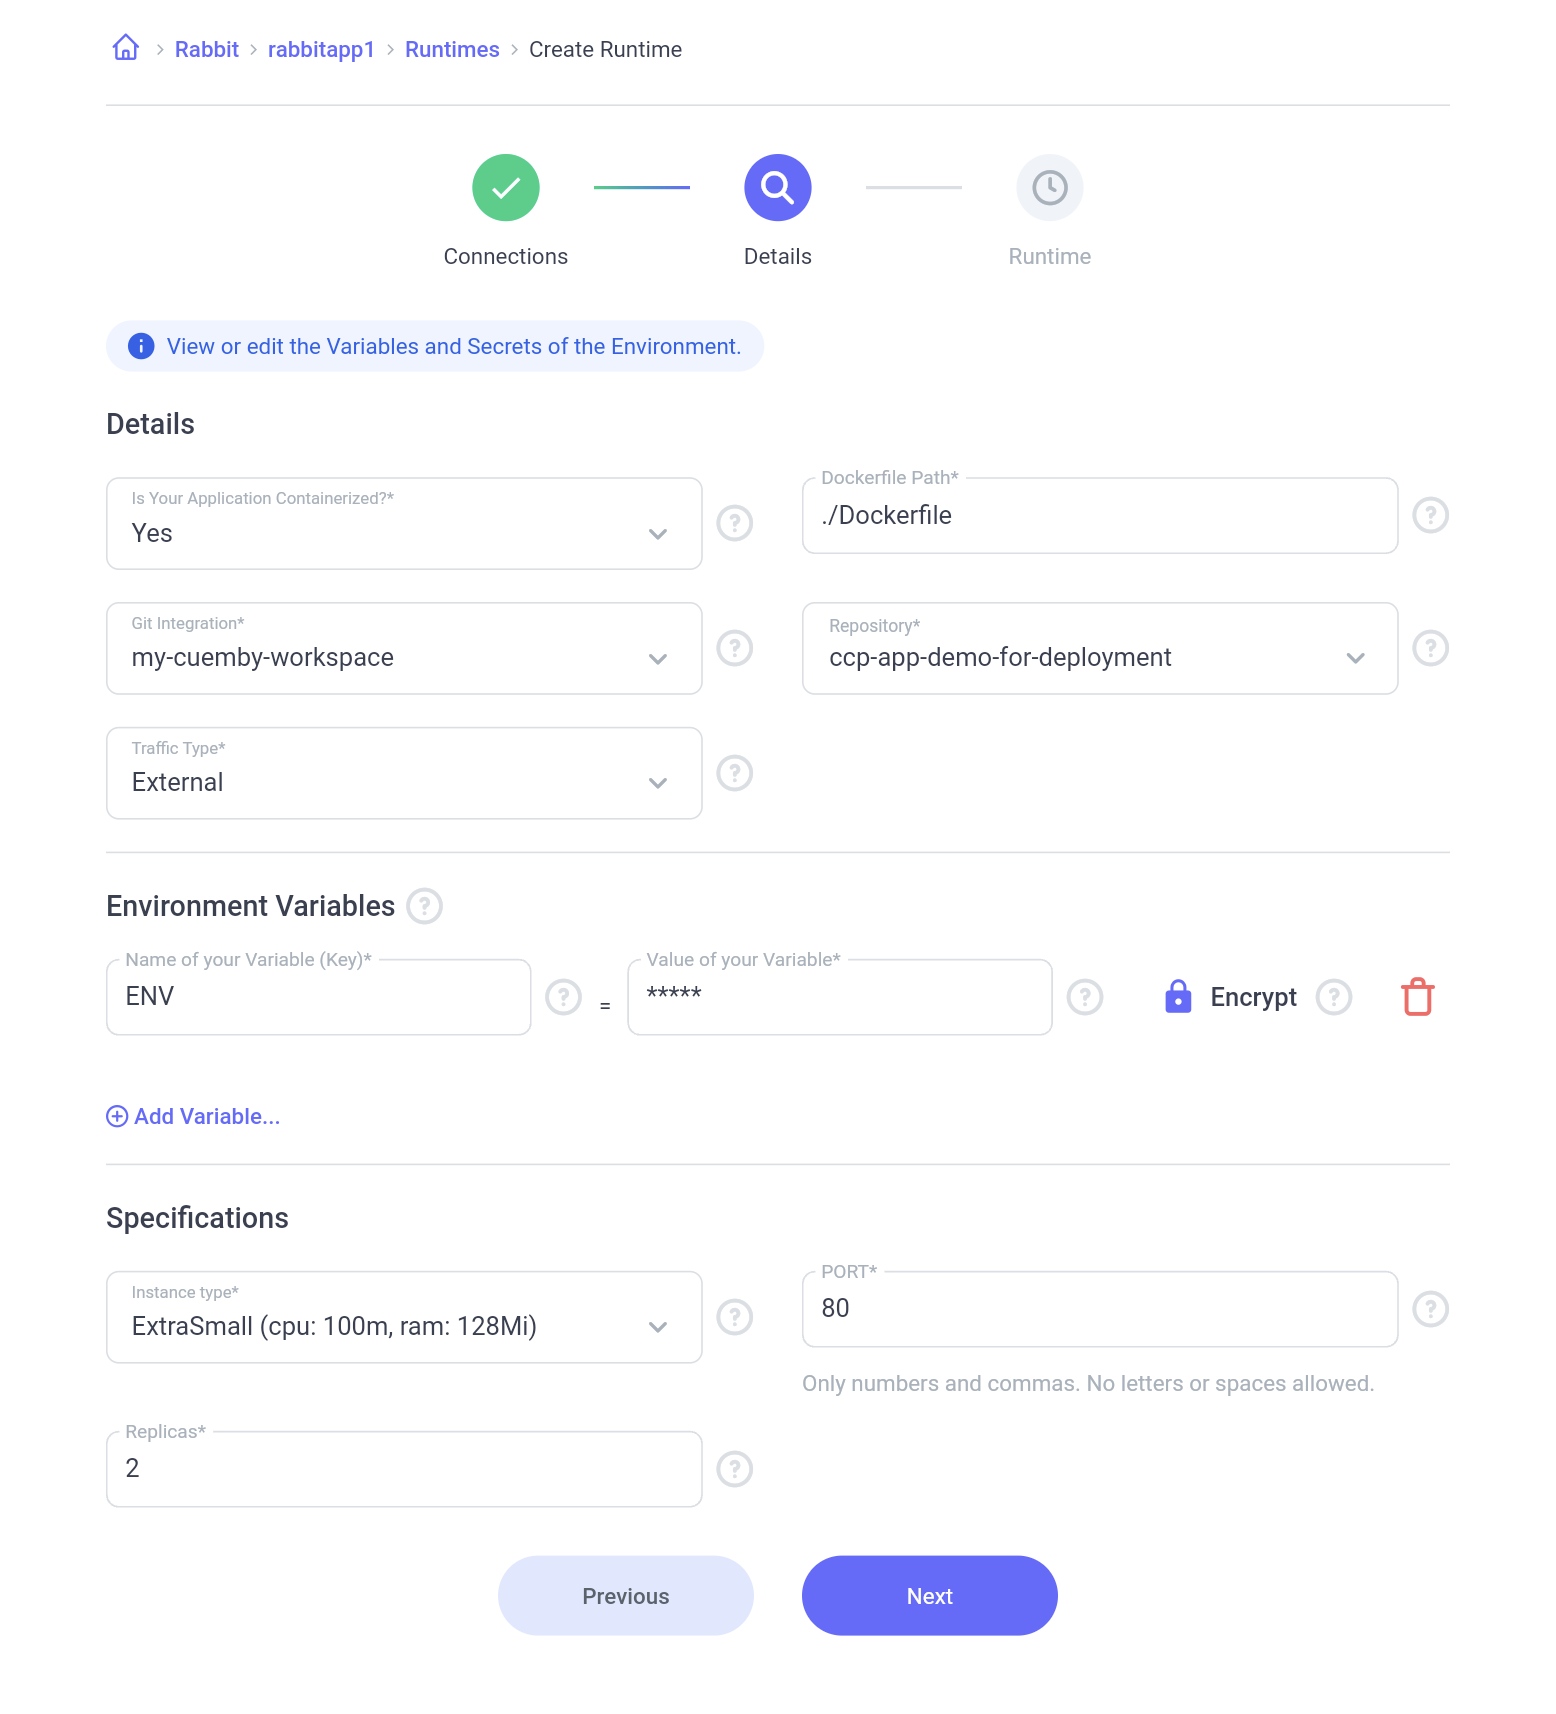This screenshot has width=1556, height=1714.
Task: Delete the ENV variable using trash icon
Action: 1417,996
